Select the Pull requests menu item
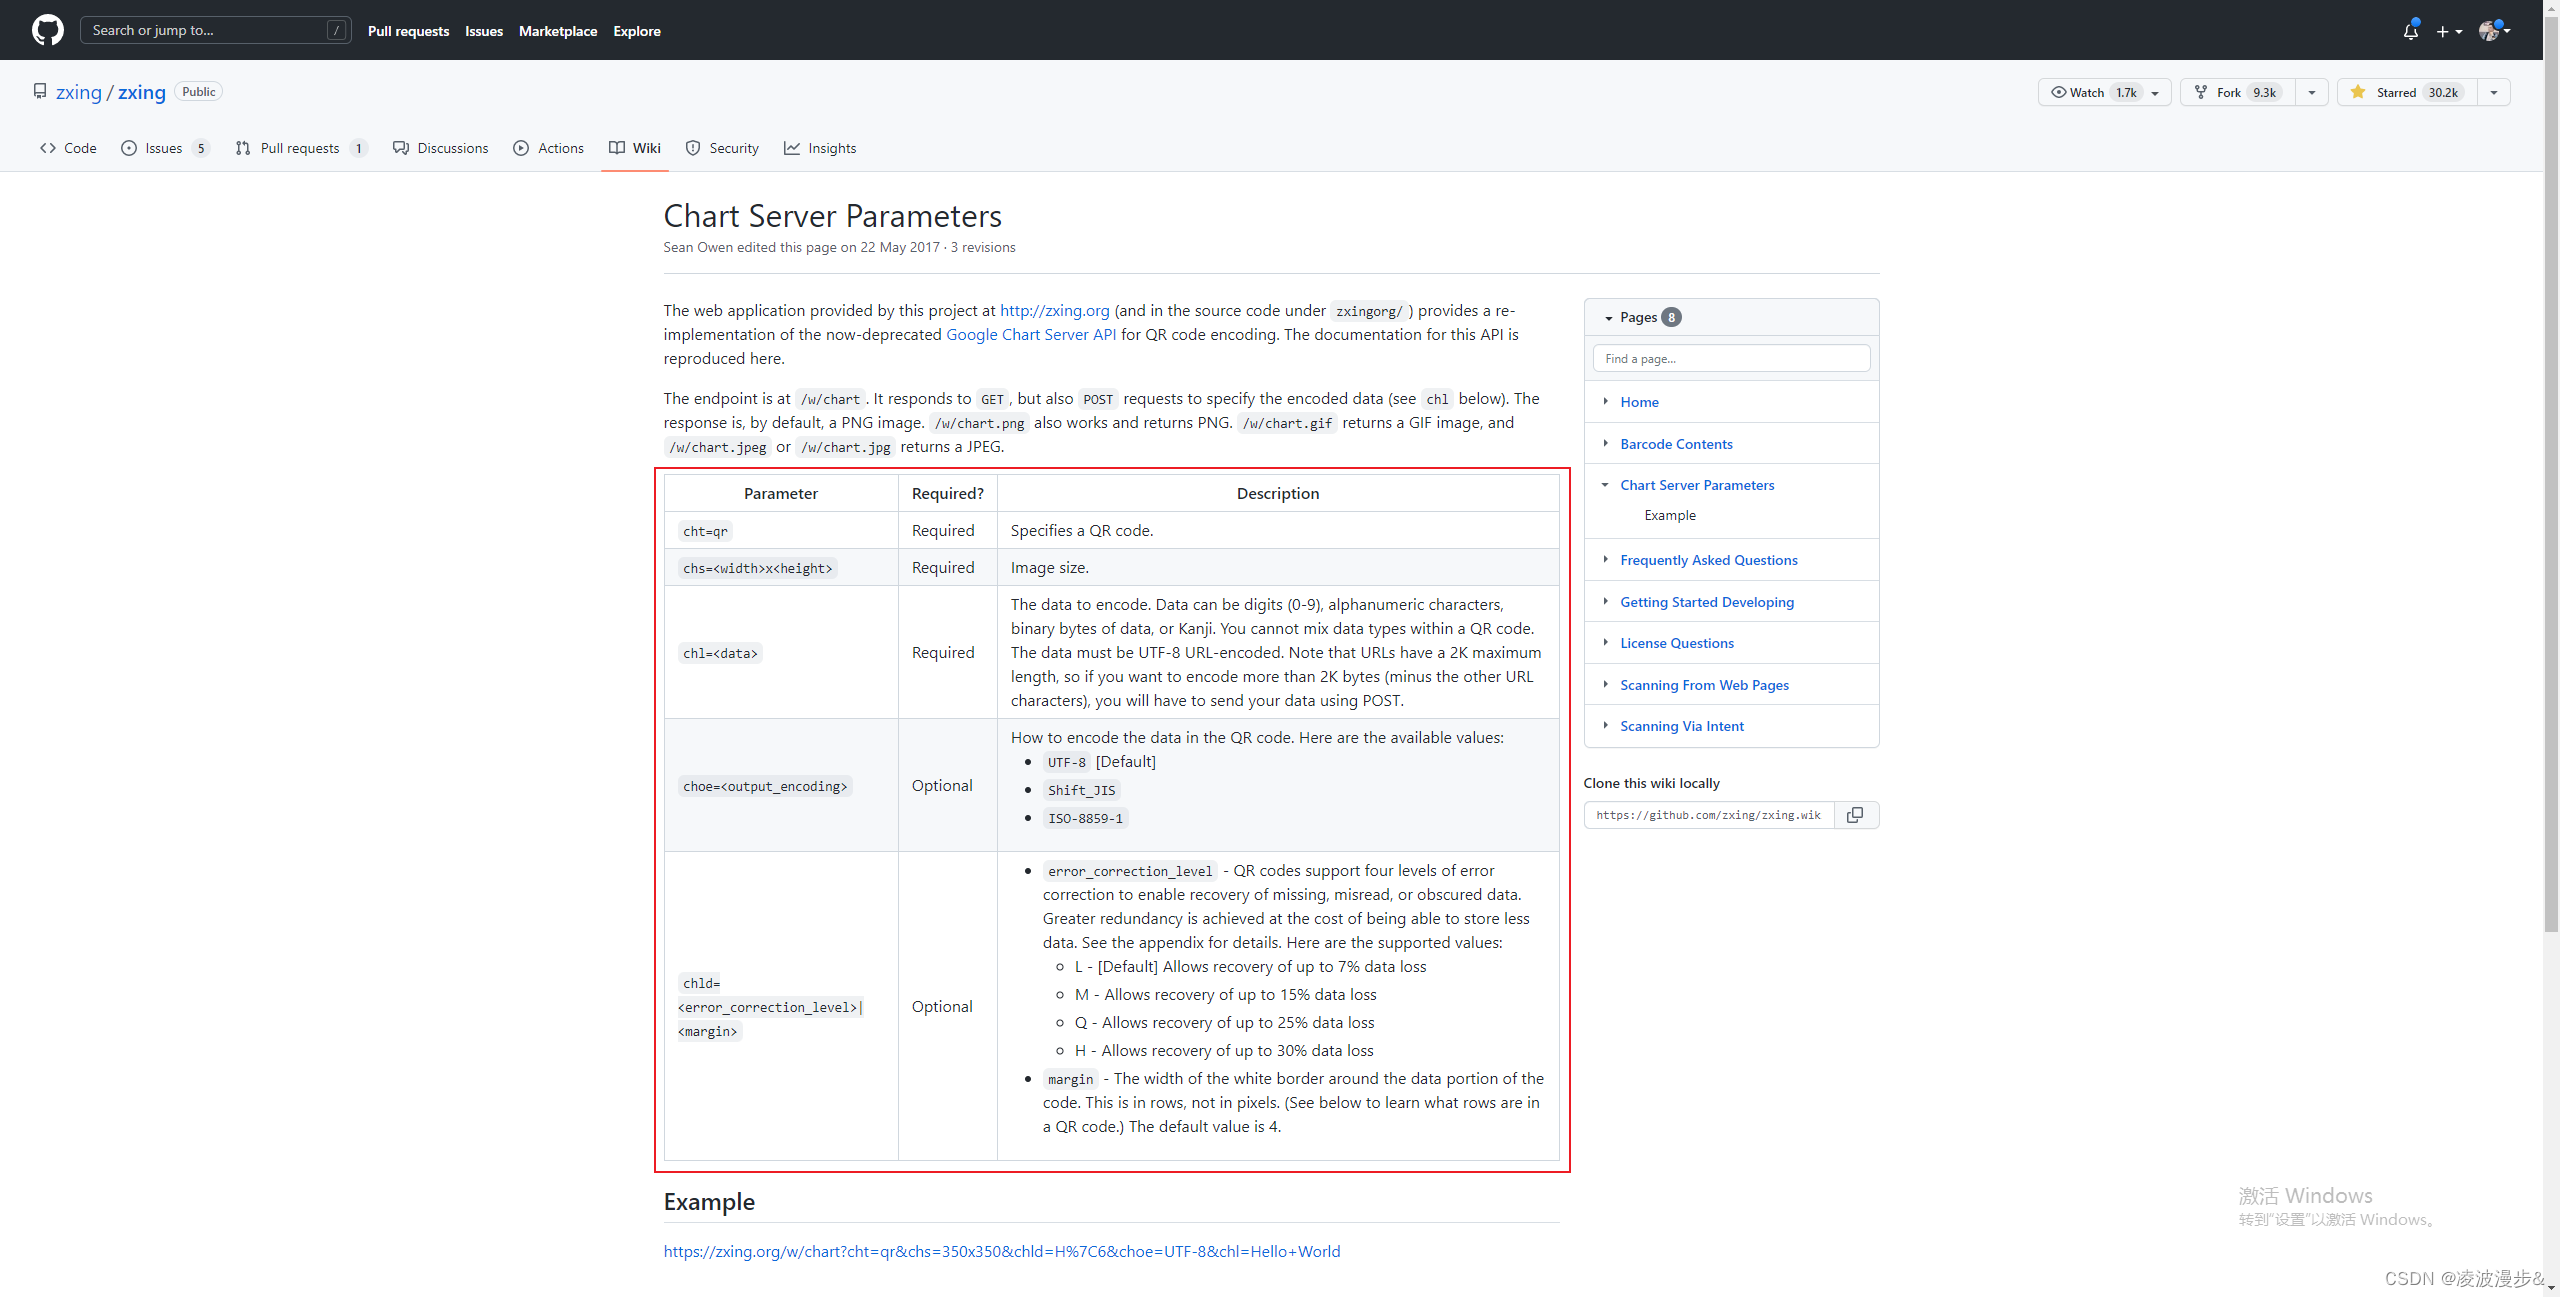The image size is (2560, 1297). click(408, 30)
